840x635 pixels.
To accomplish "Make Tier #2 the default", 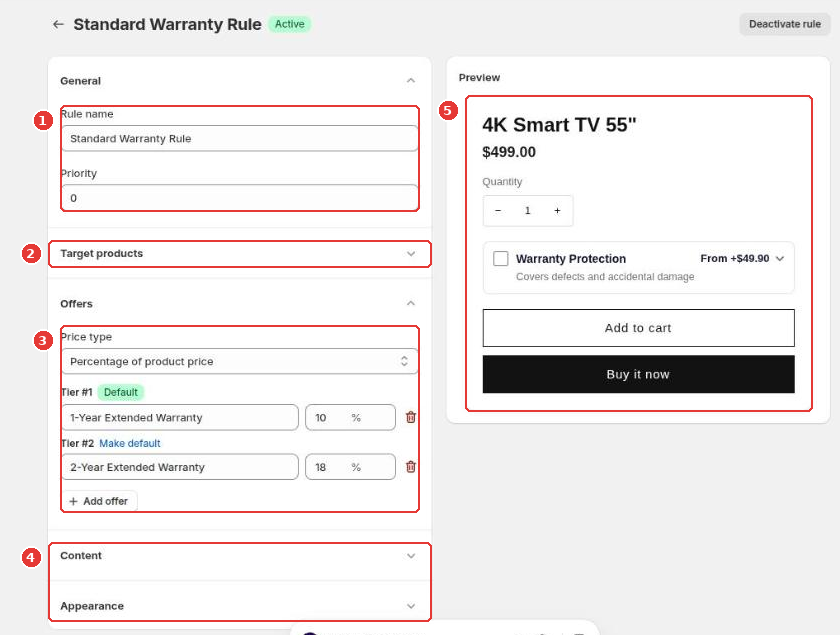I will pyautogui.click(x=130, y=443).
